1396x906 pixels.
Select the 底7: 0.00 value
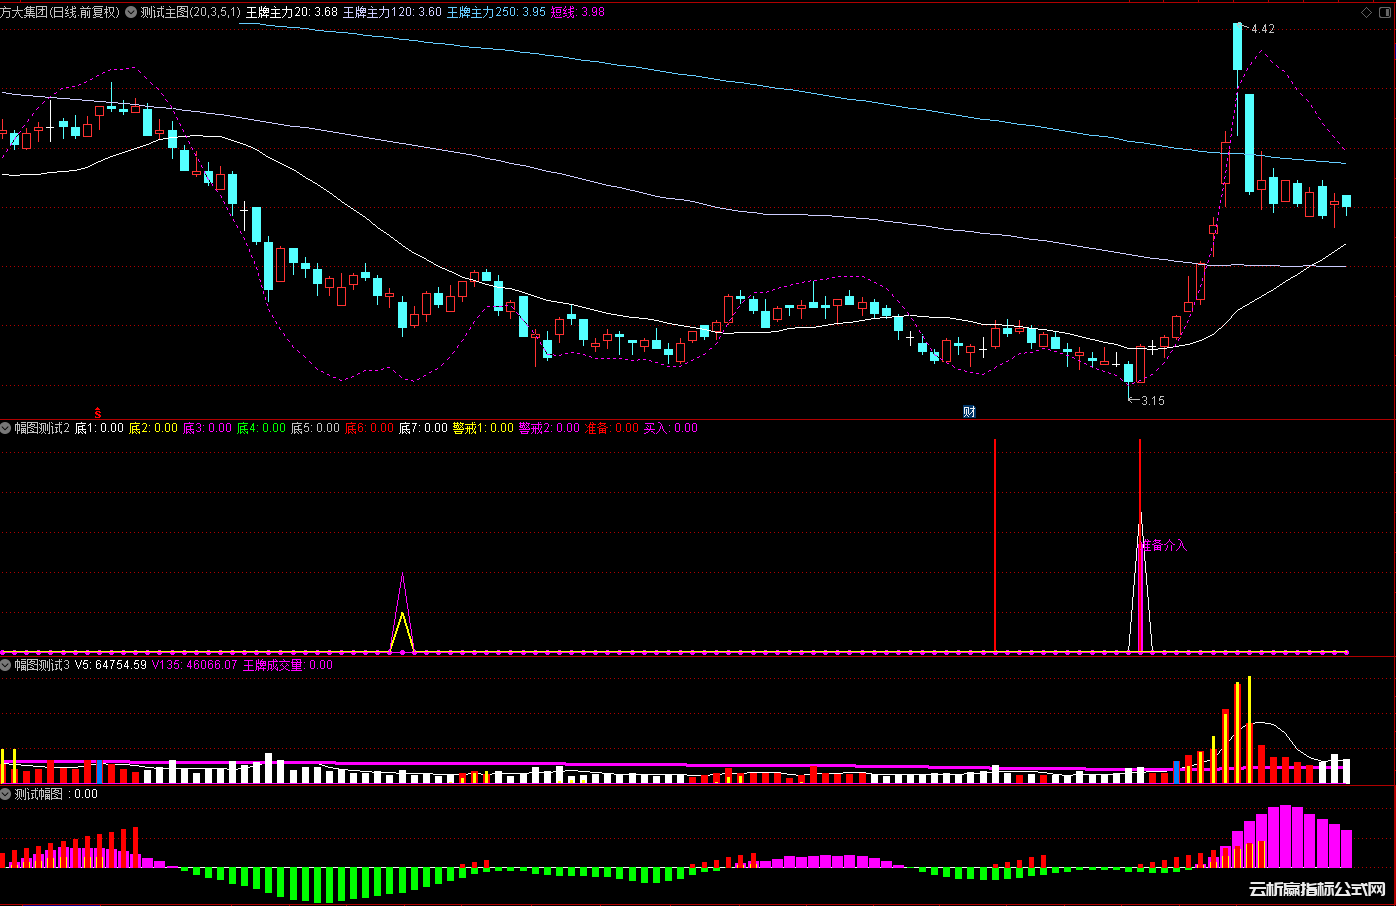click(x=423, y=428)
